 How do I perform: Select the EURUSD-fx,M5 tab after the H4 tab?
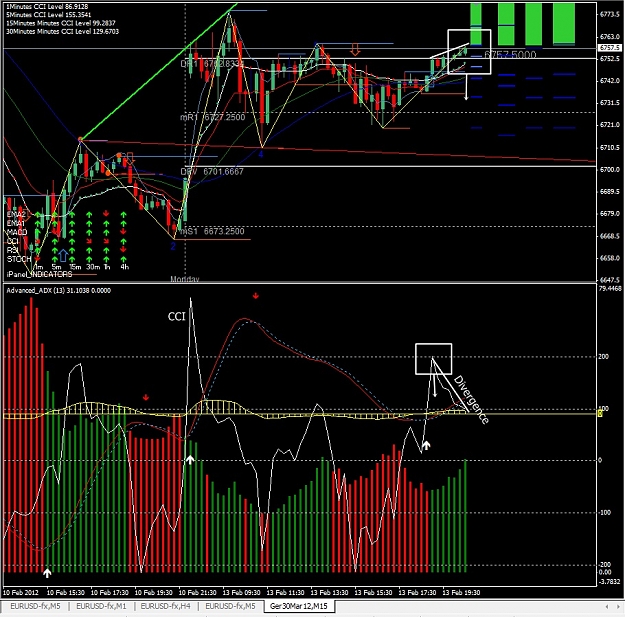[230, 606]
